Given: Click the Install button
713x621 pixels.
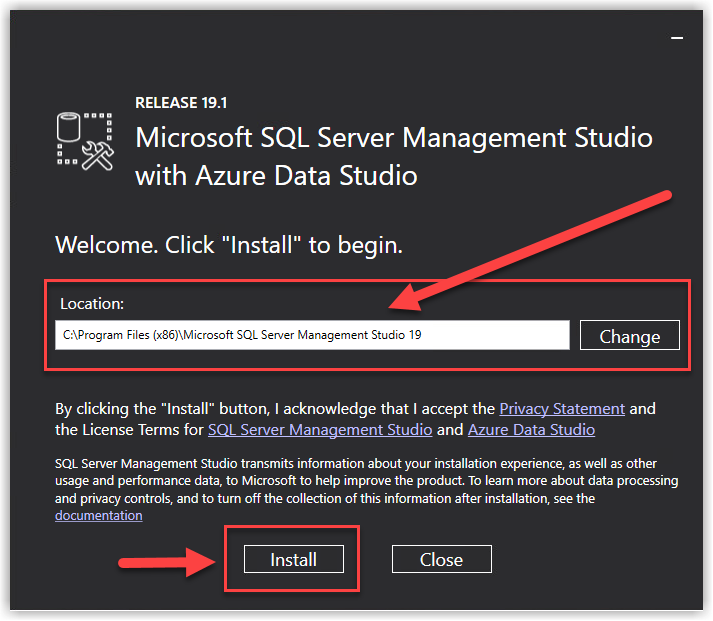Looking at the screenshot, I should (294, 559).
